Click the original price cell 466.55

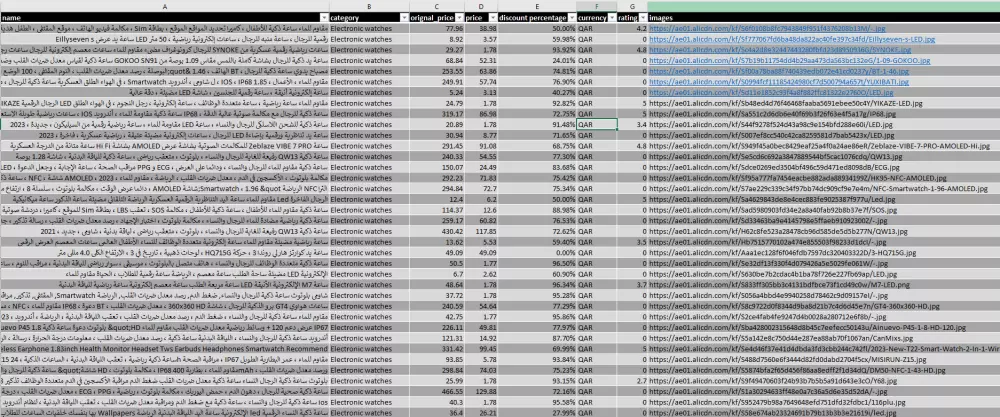pos(437,391)
